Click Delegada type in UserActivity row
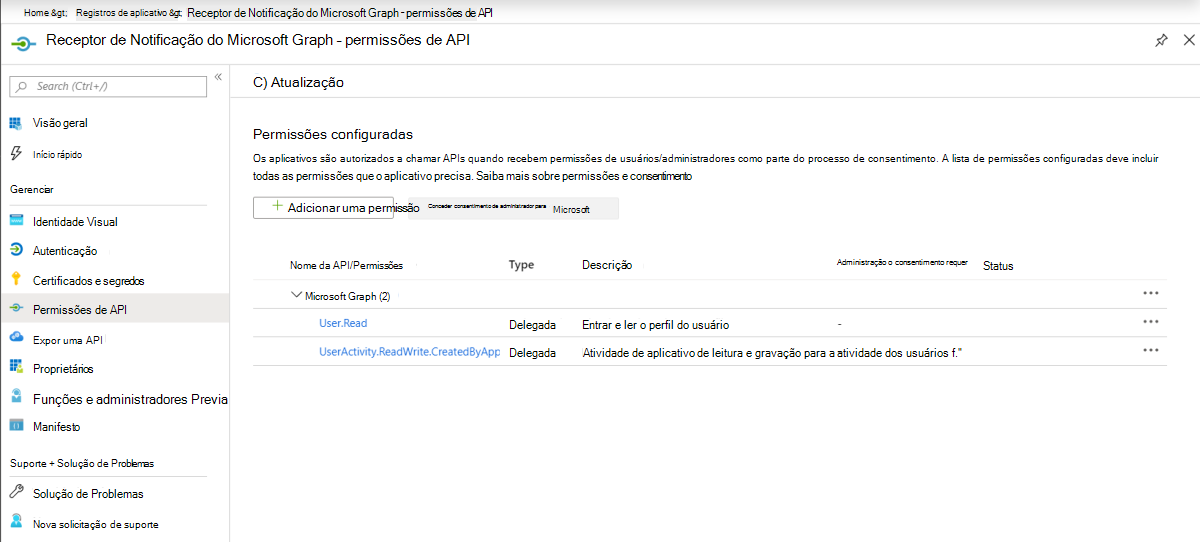 pos(532,353)
